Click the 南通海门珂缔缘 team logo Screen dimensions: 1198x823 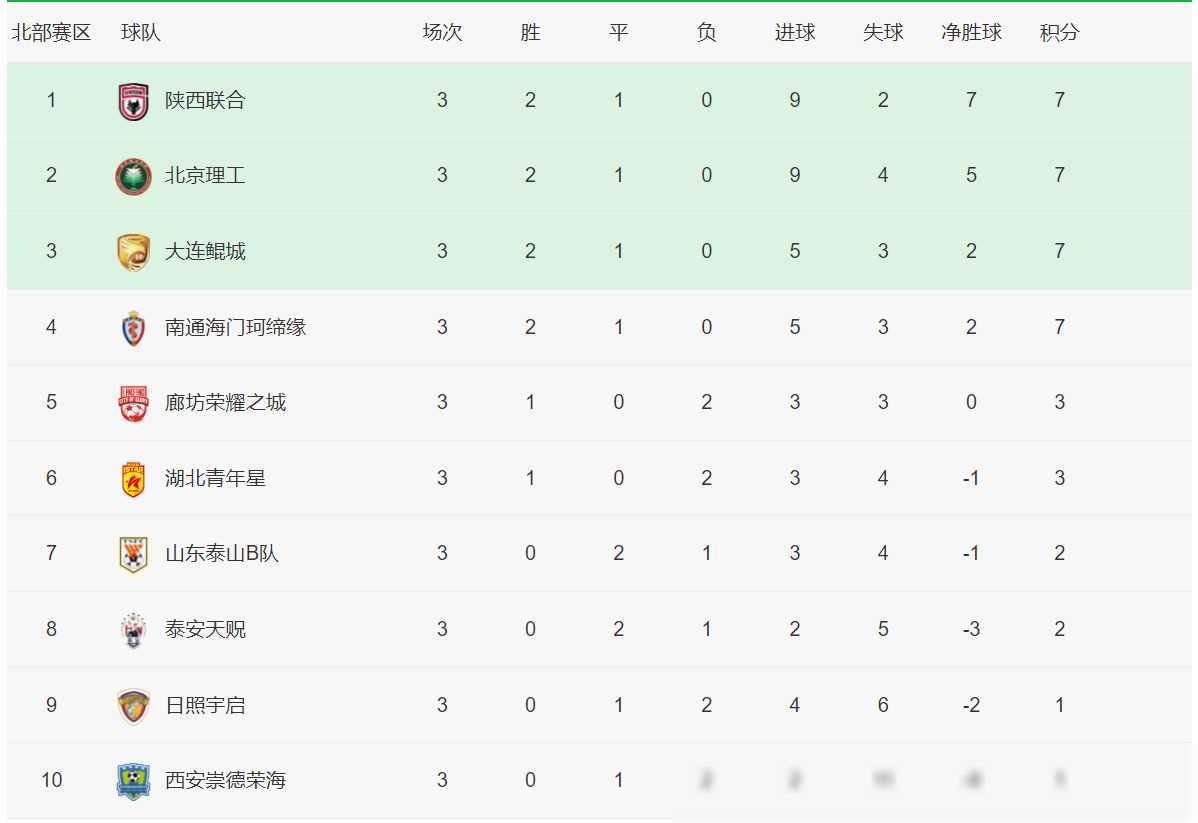click(x=133, y=328)
